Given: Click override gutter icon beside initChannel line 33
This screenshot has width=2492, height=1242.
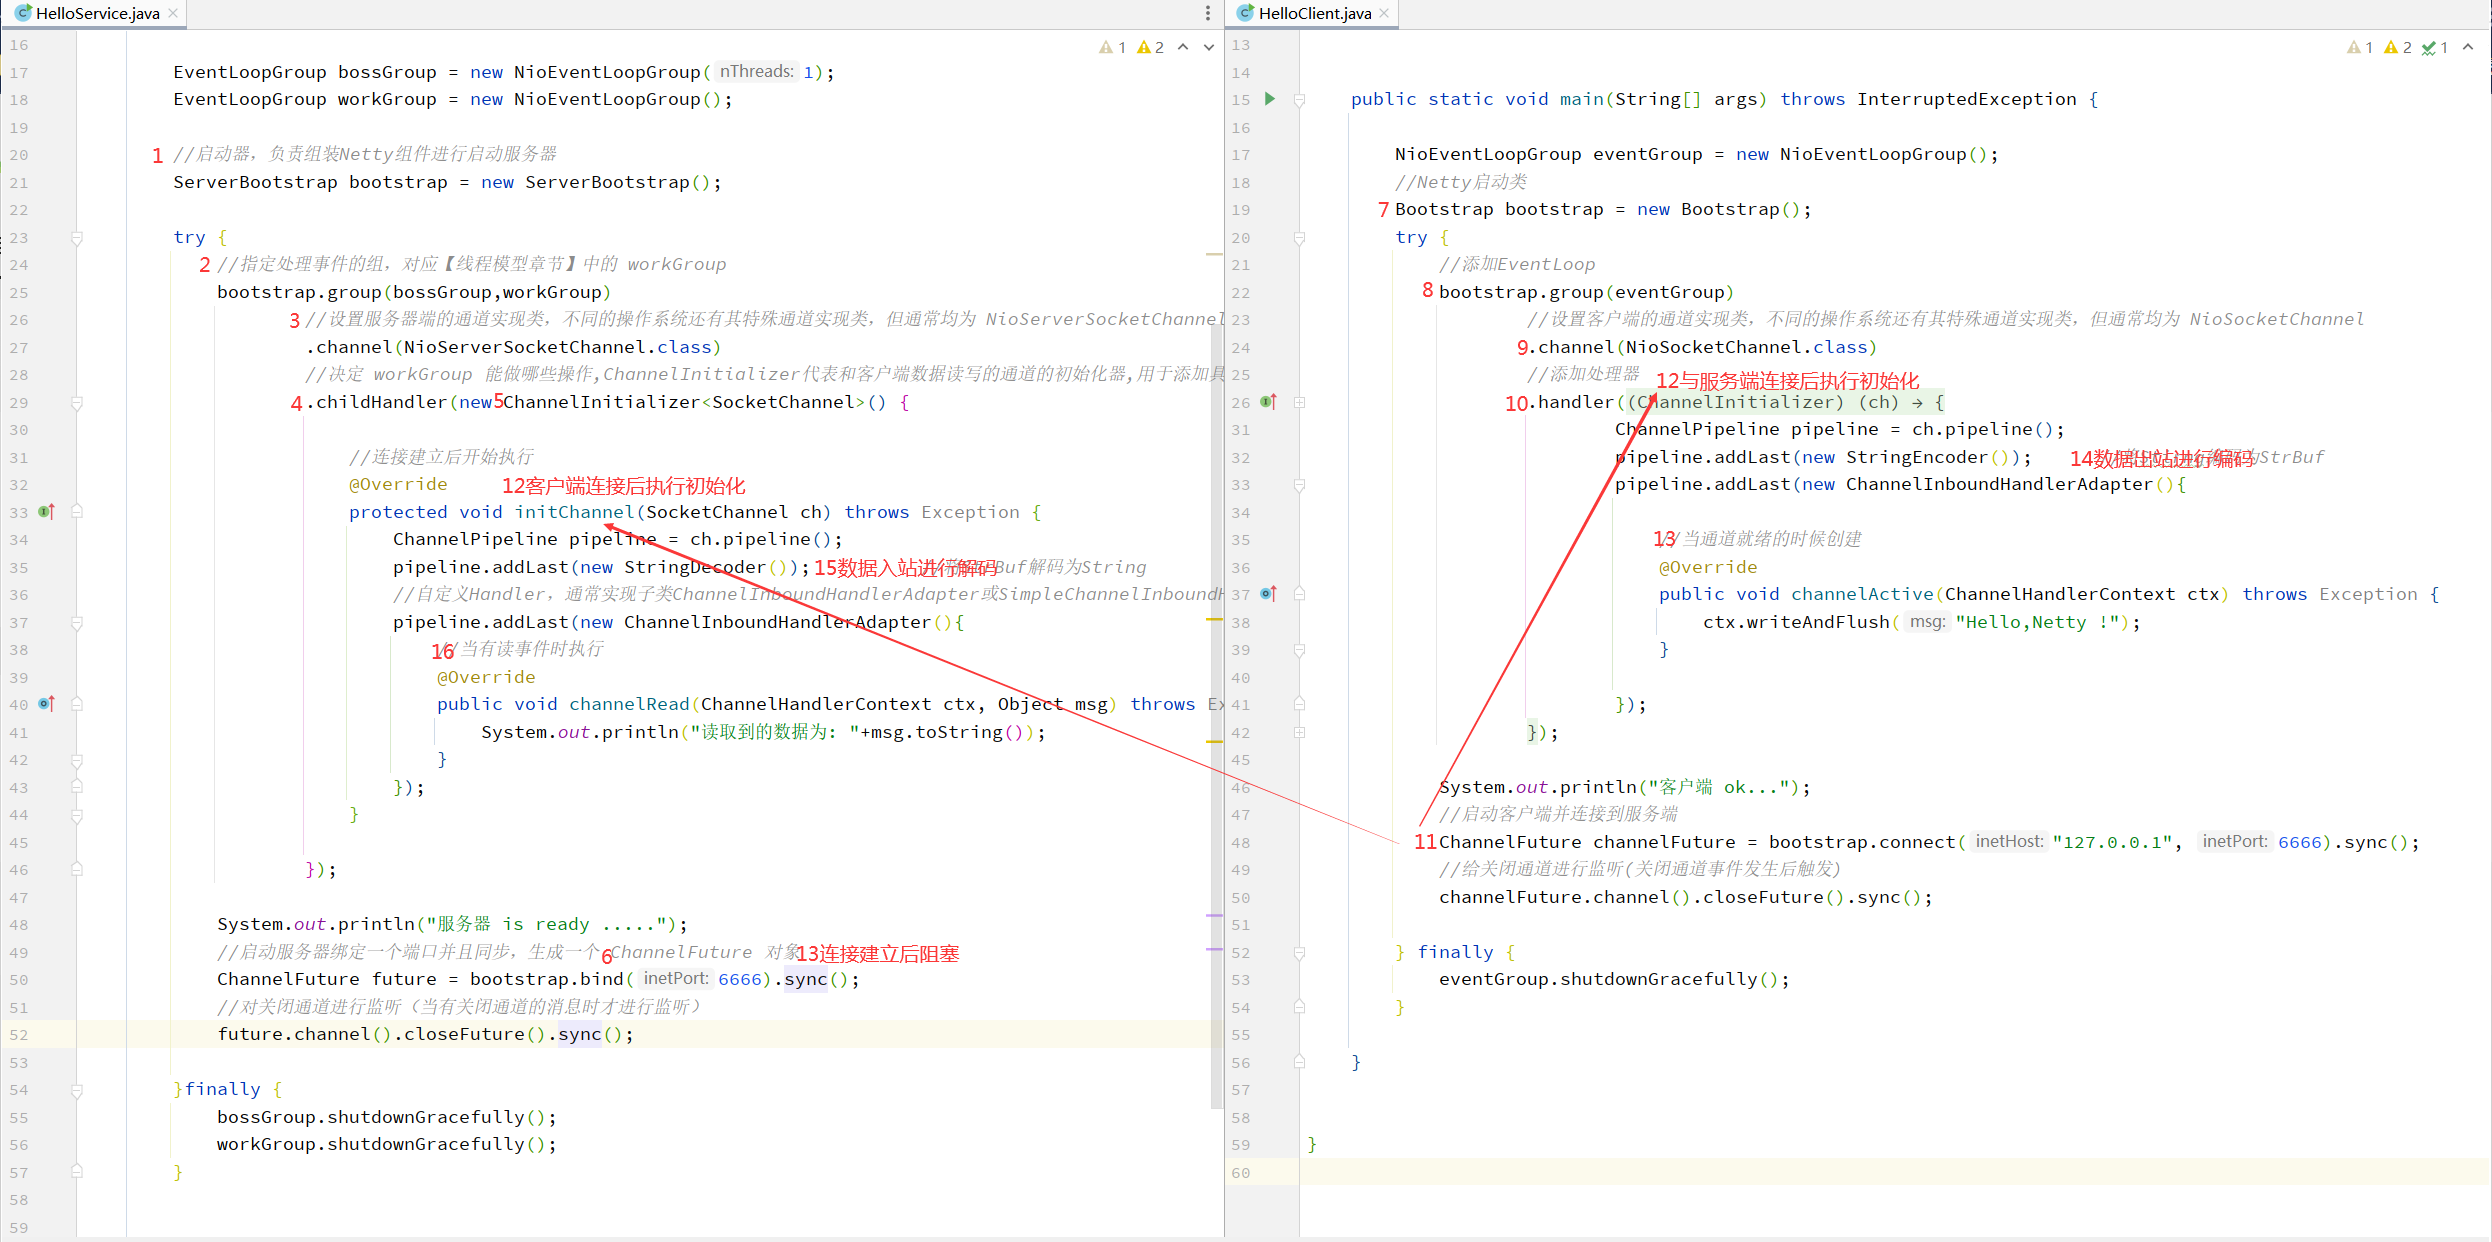Looking at the screenshot, I should click(46, 511).
